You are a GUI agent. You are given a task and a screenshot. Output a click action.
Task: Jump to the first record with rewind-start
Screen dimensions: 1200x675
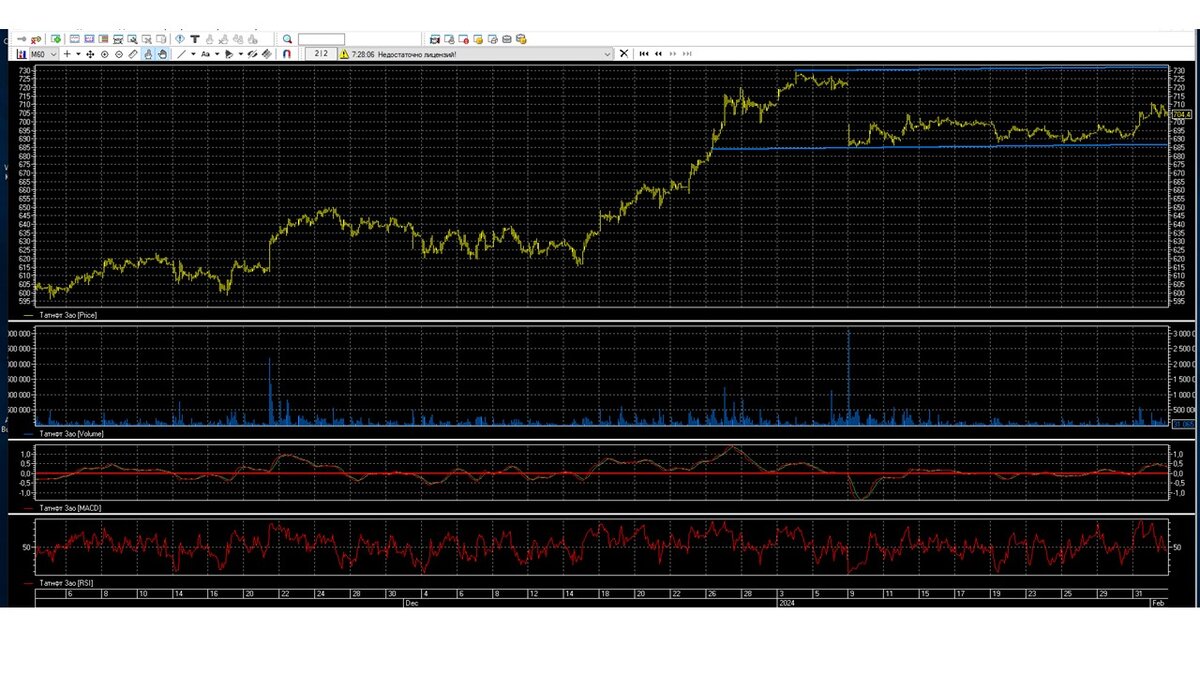pyautogui.click(x=644, y=54)
